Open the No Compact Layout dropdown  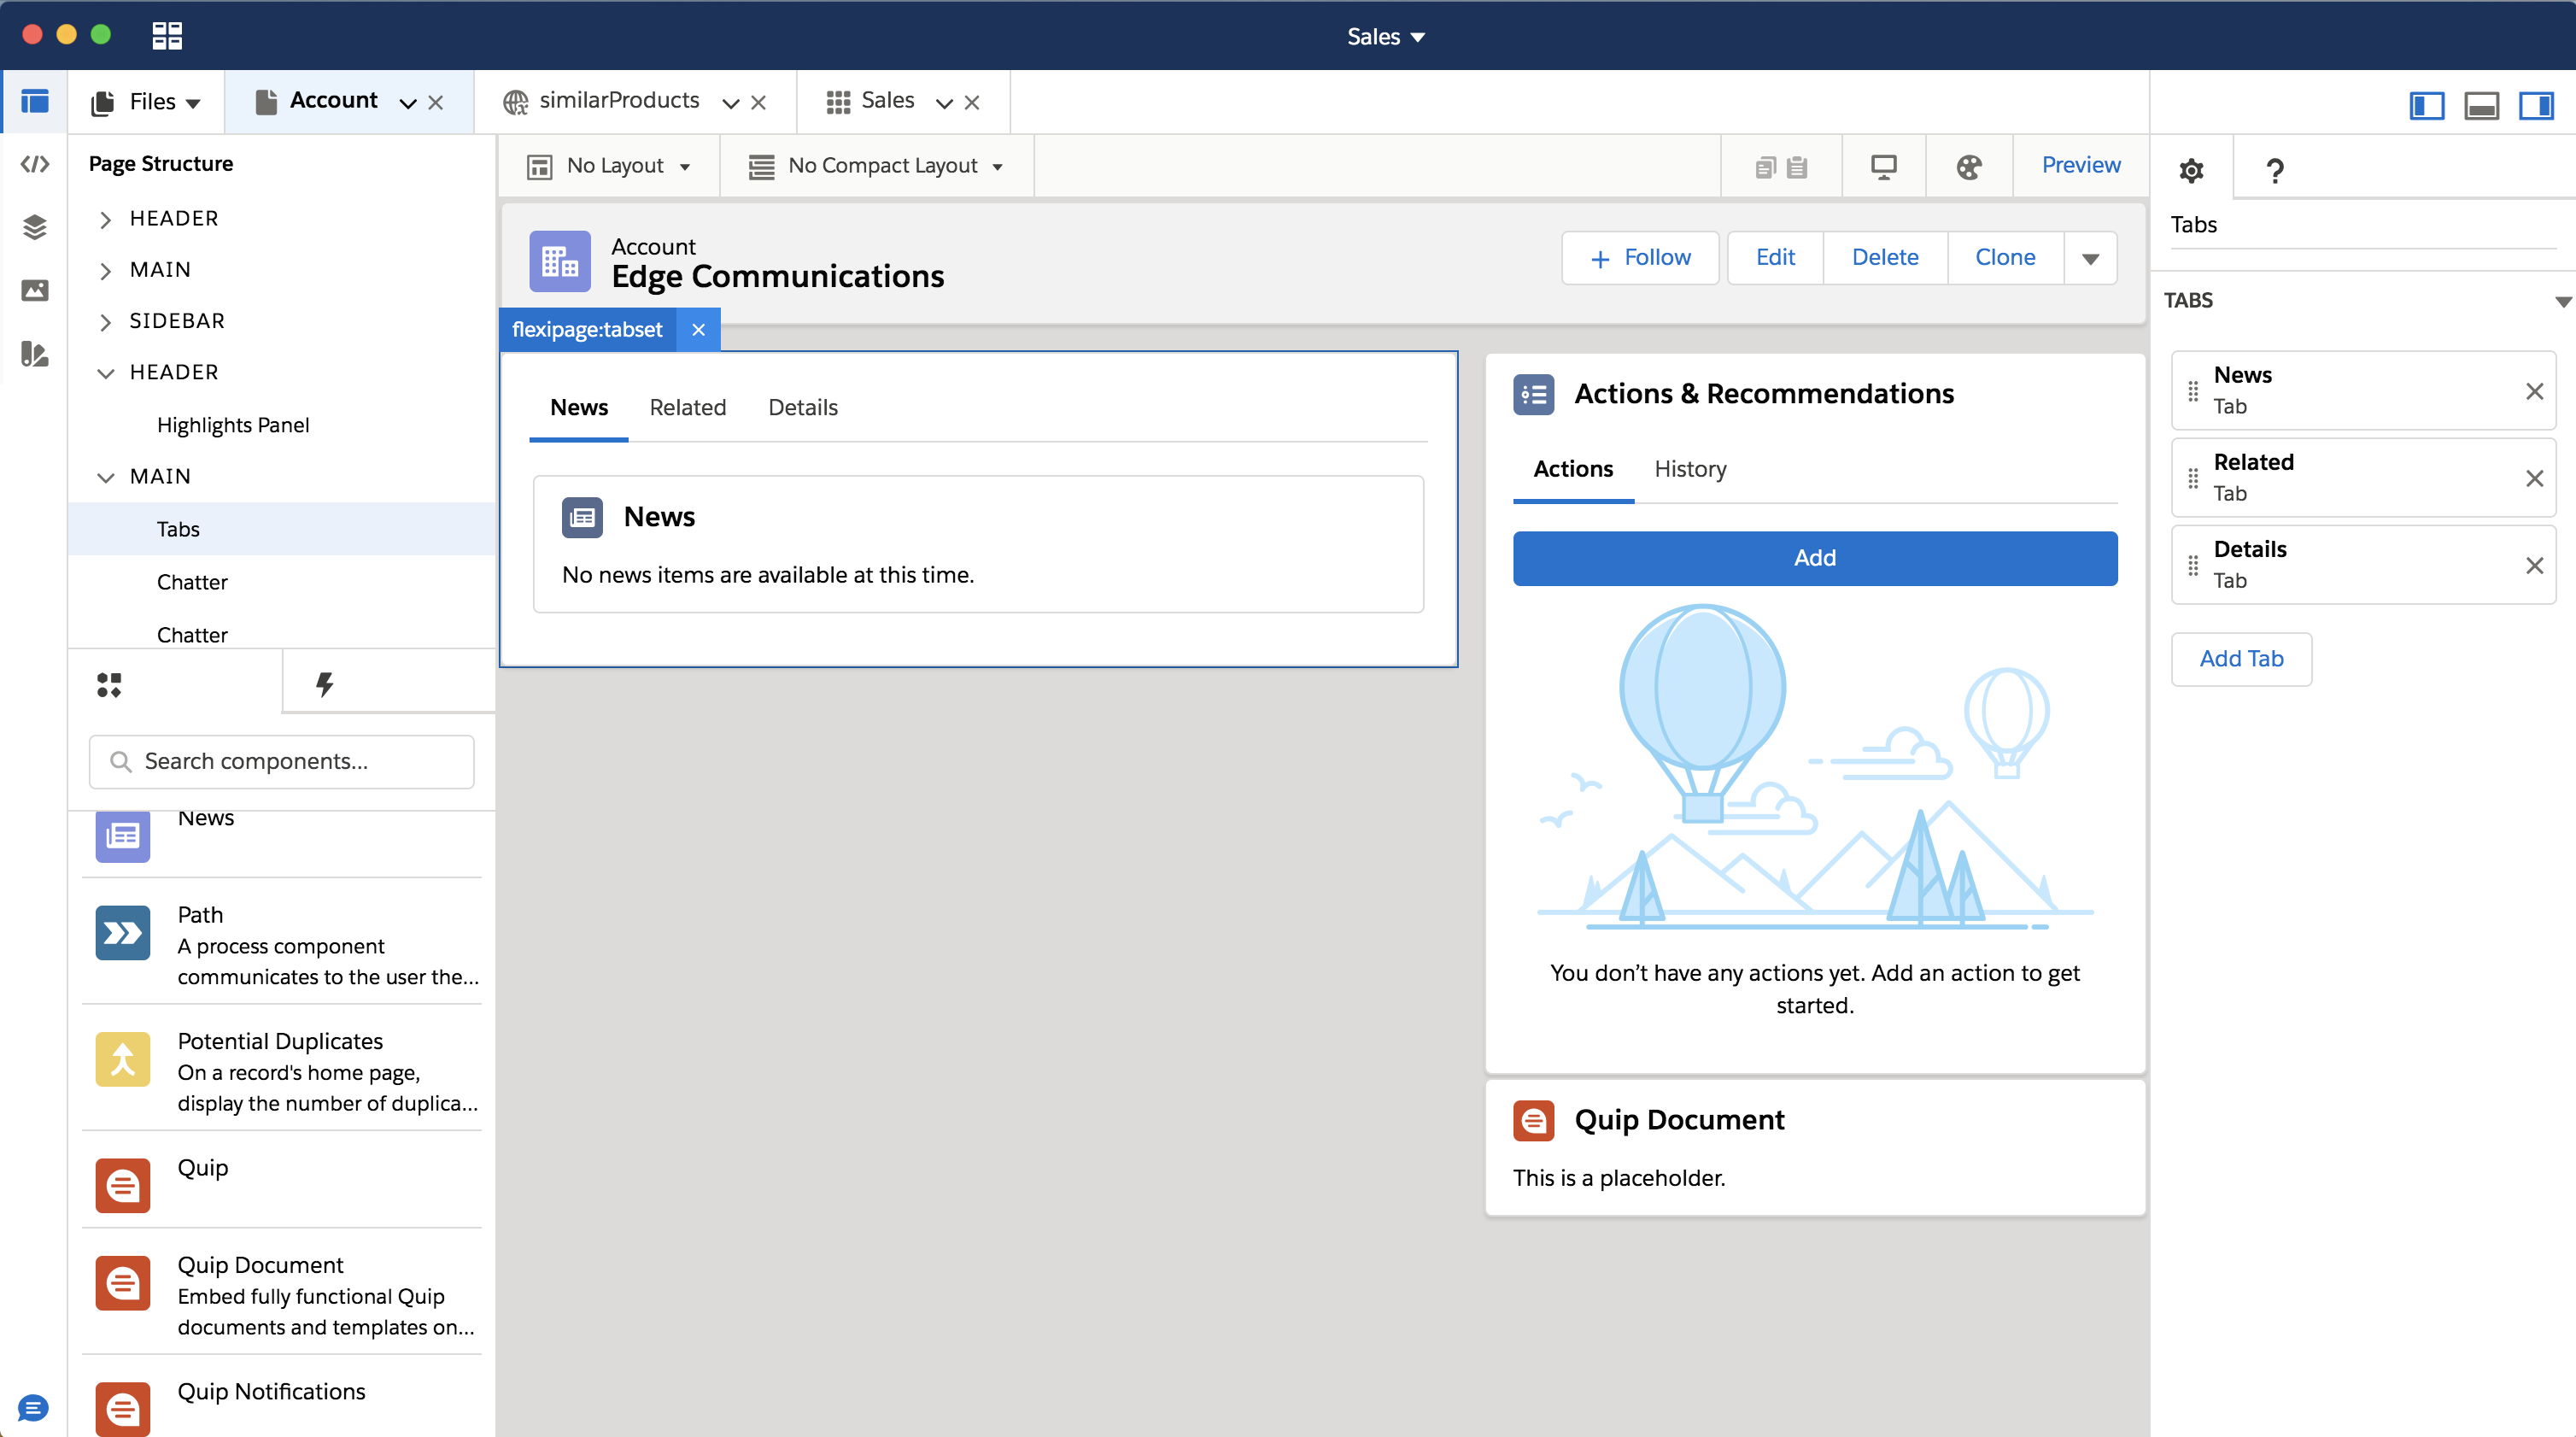(877, 165)
